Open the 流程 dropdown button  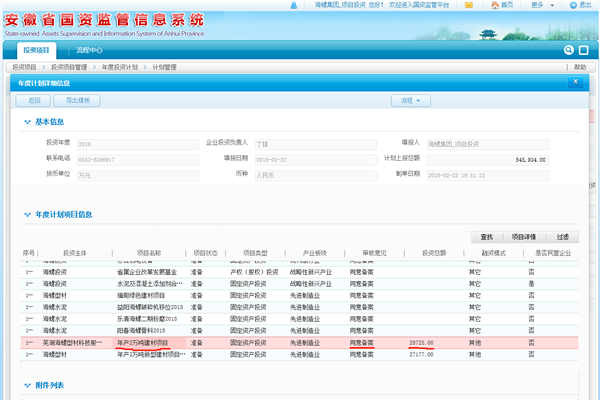pos(410,100)
